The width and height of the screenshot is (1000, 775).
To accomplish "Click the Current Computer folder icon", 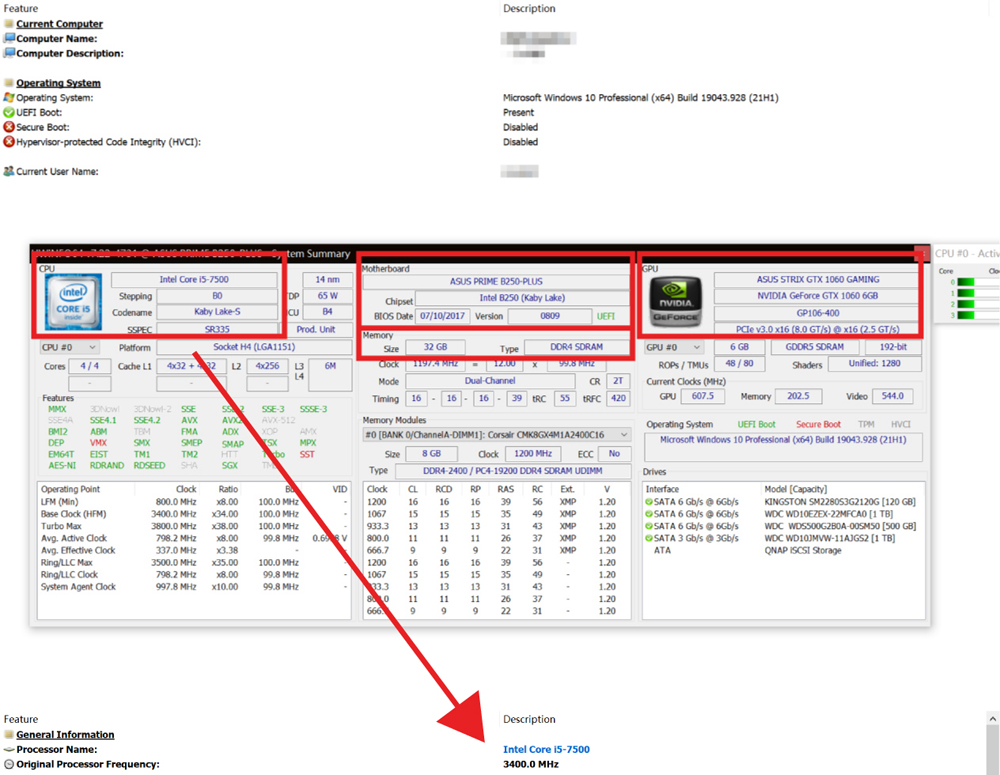I will click(x=9, y=24).
